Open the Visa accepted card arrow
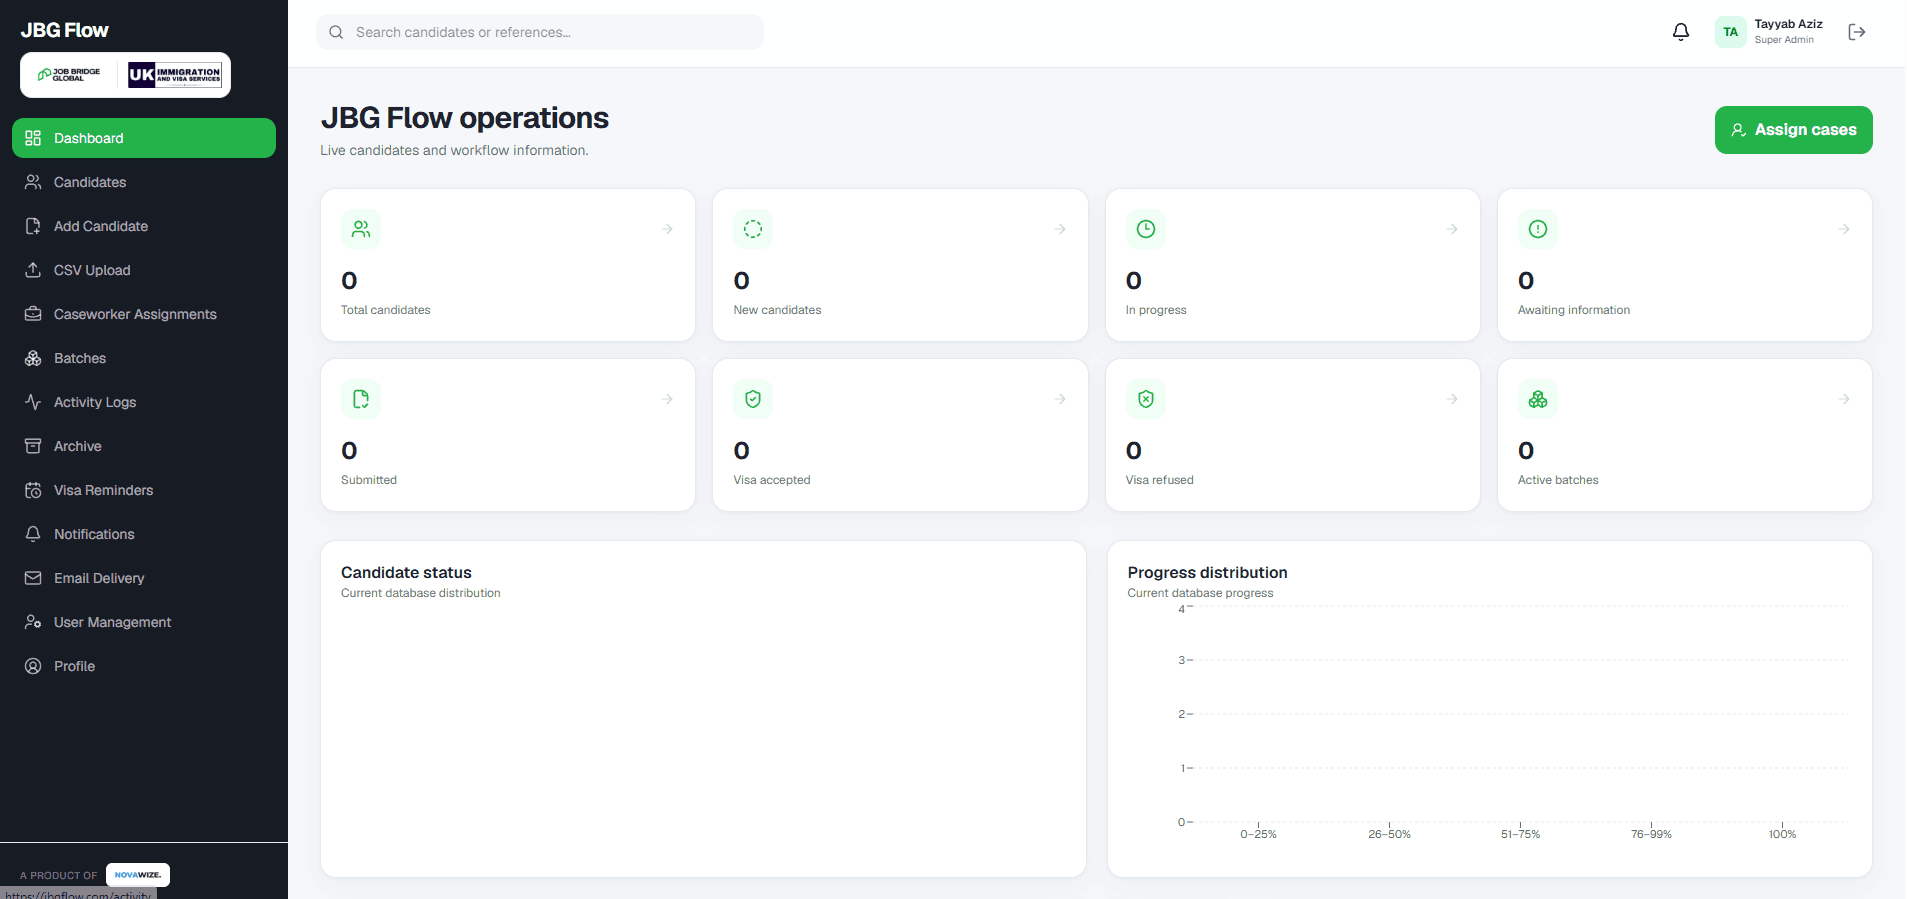Image resolution: width=1907 pixels, height=899 pixels. pos(1060,399)
